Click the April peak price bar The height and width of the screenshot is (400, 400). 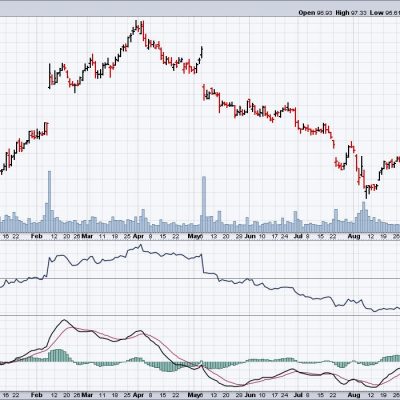pyautogui.click(x=136, y=27)
